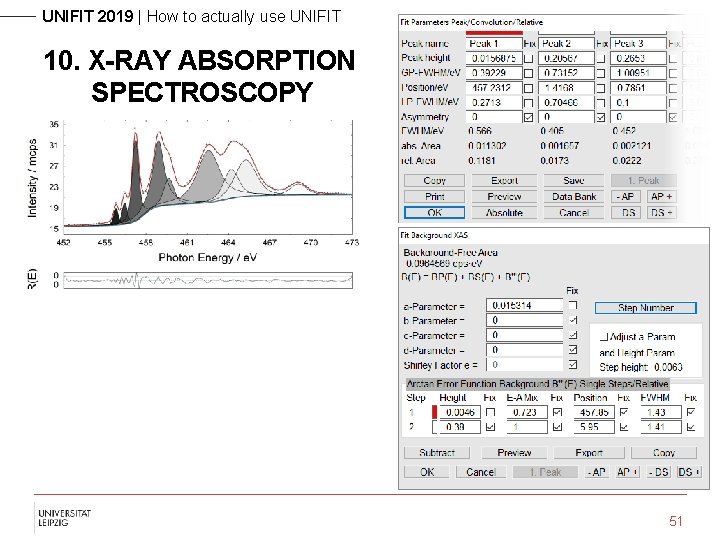Click Copy in Fit Background XAS dialog
This screenshot has width=720, height=540.
click(664, 453)
